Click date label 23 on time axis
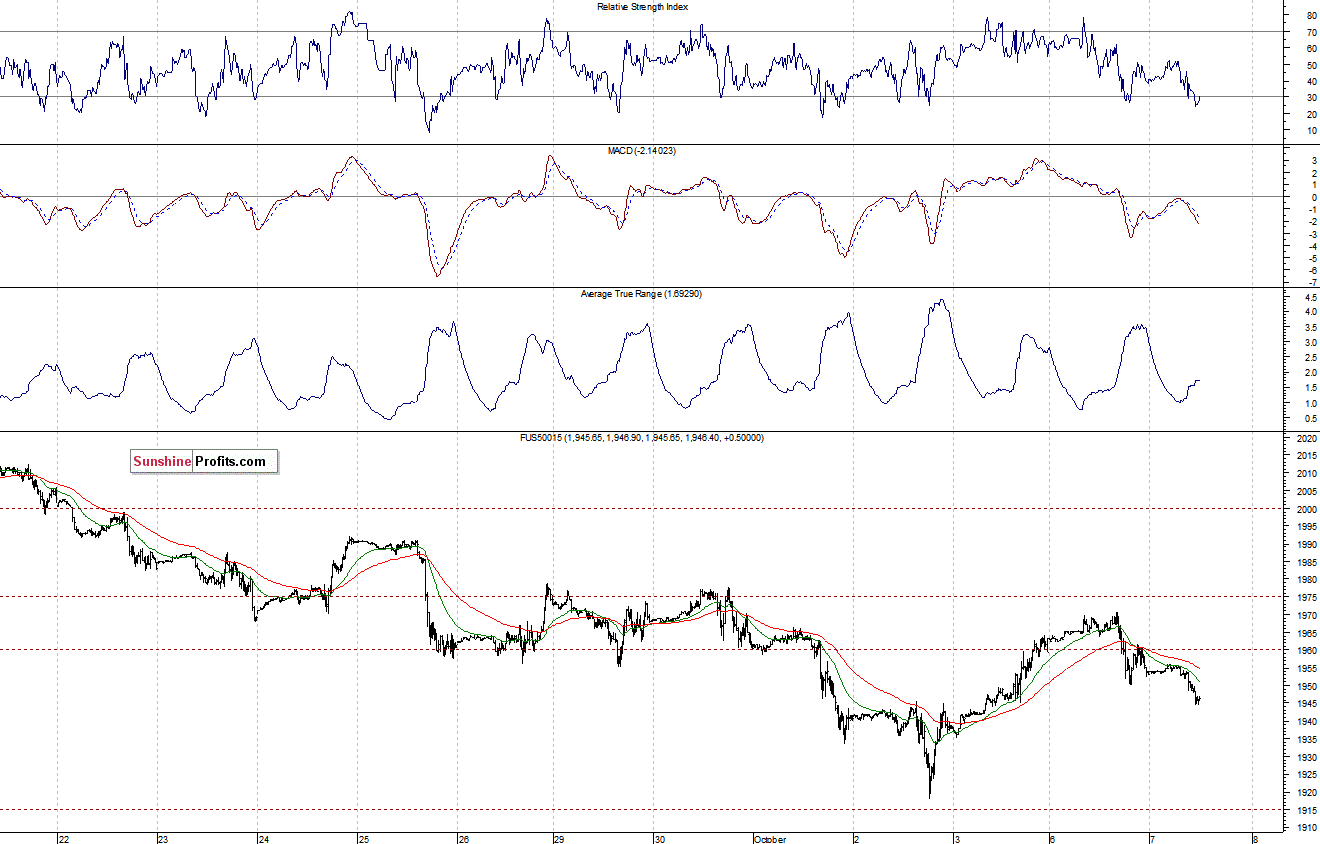Screen dimensions: 1320x844 (163, 838)
